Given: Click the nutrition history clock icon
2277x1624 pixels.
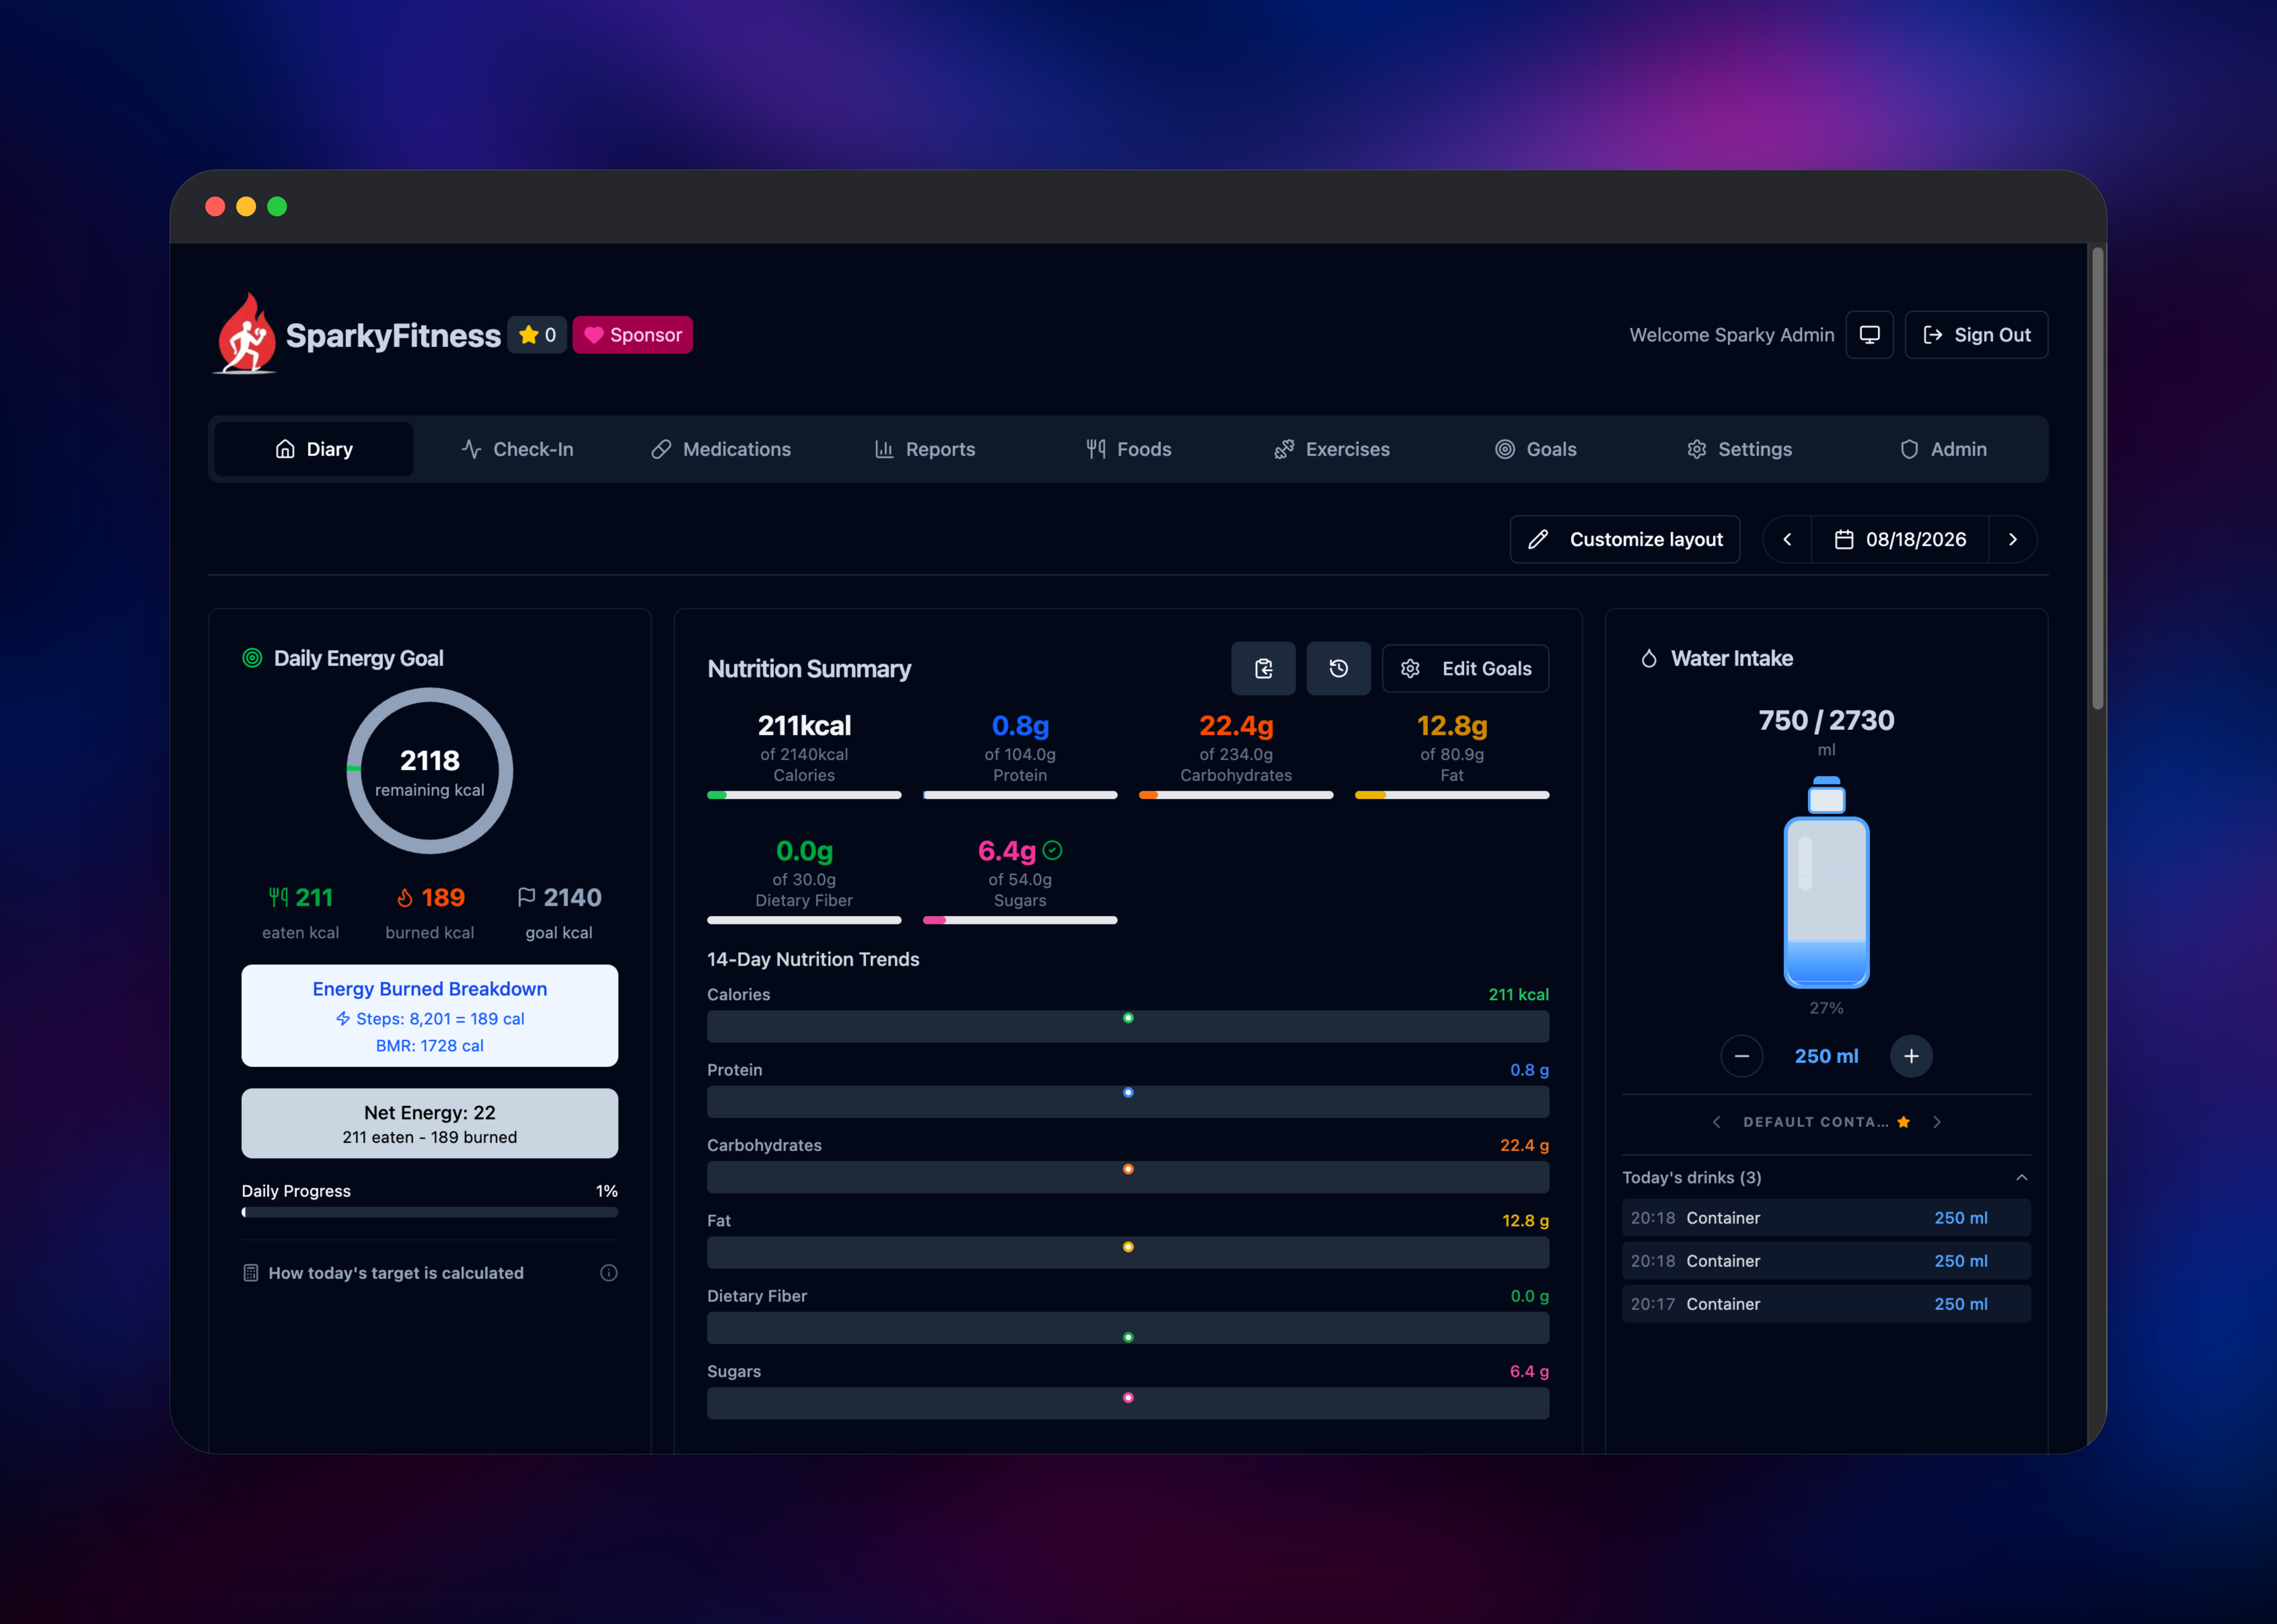Looking at the screenshot, I should 1339,668.
